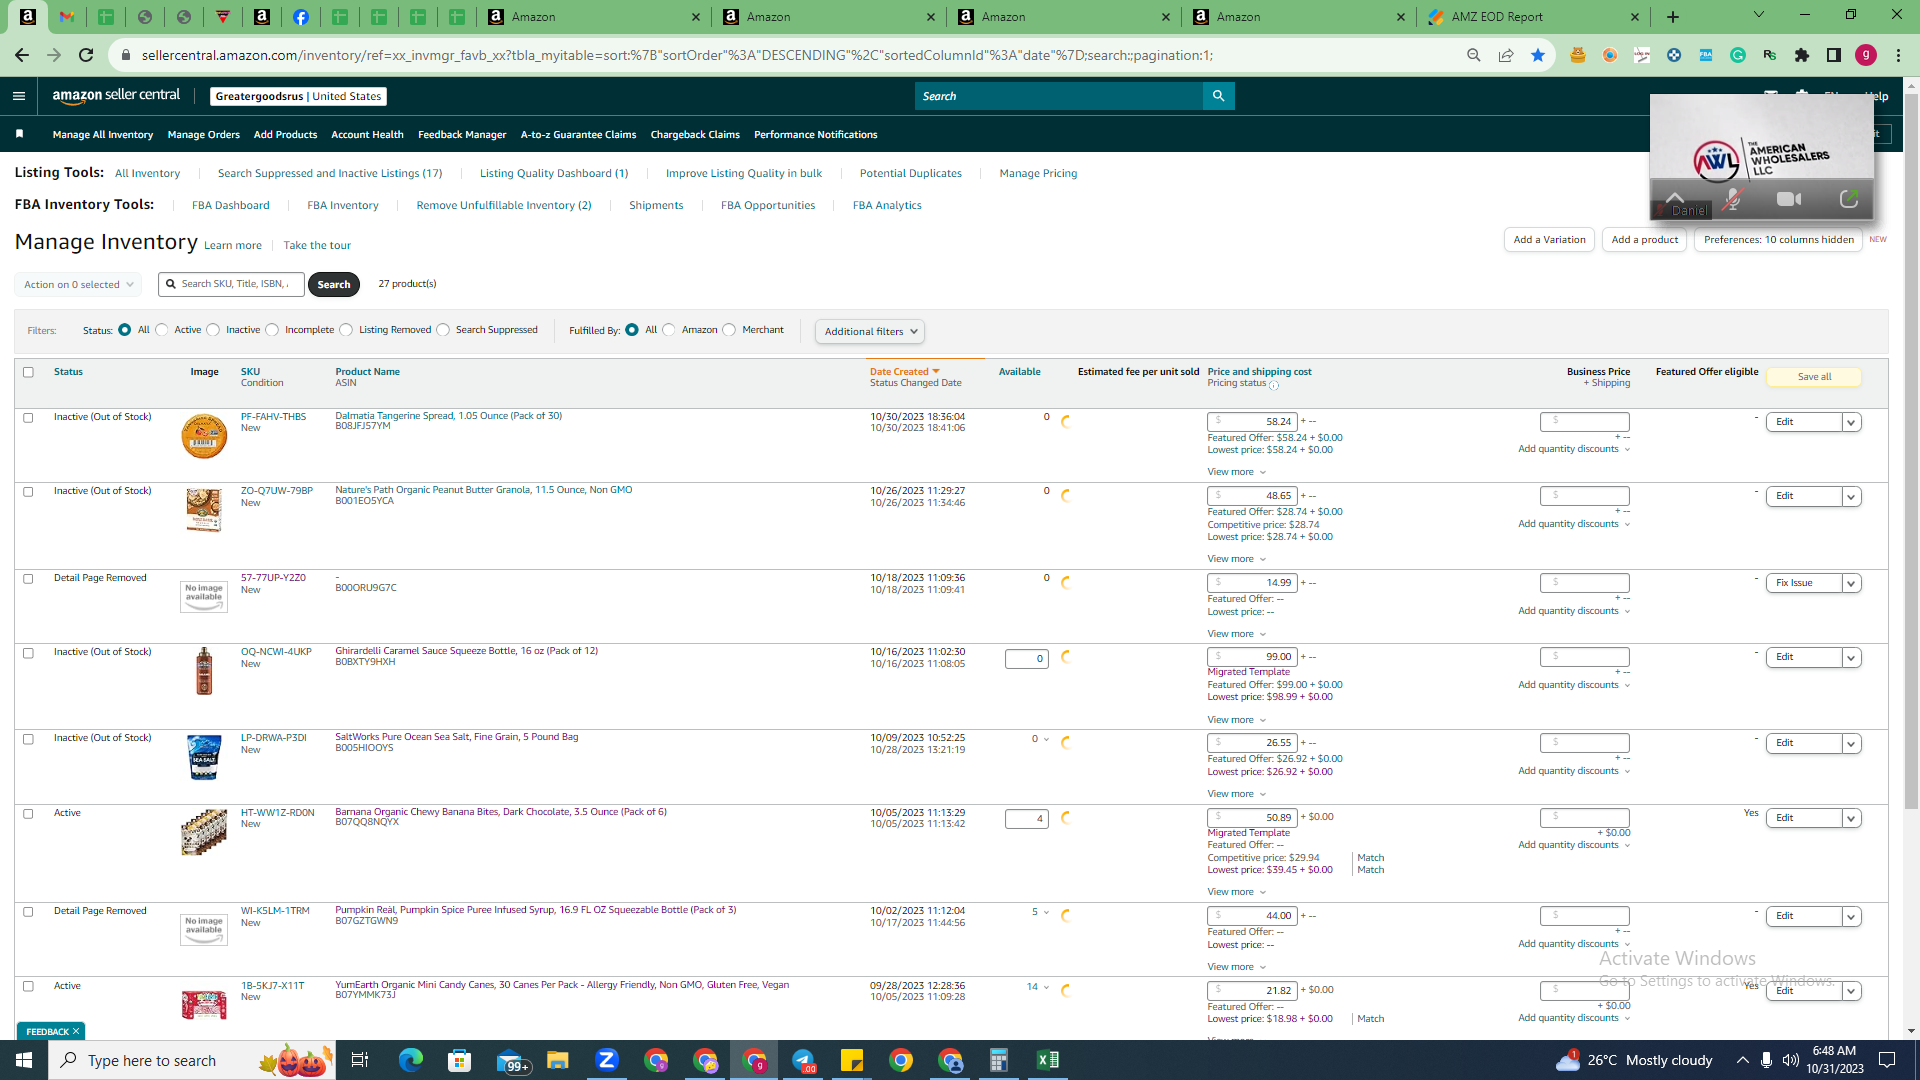Open Microsoft Store from the taskbar

[x=460, y=1060]
